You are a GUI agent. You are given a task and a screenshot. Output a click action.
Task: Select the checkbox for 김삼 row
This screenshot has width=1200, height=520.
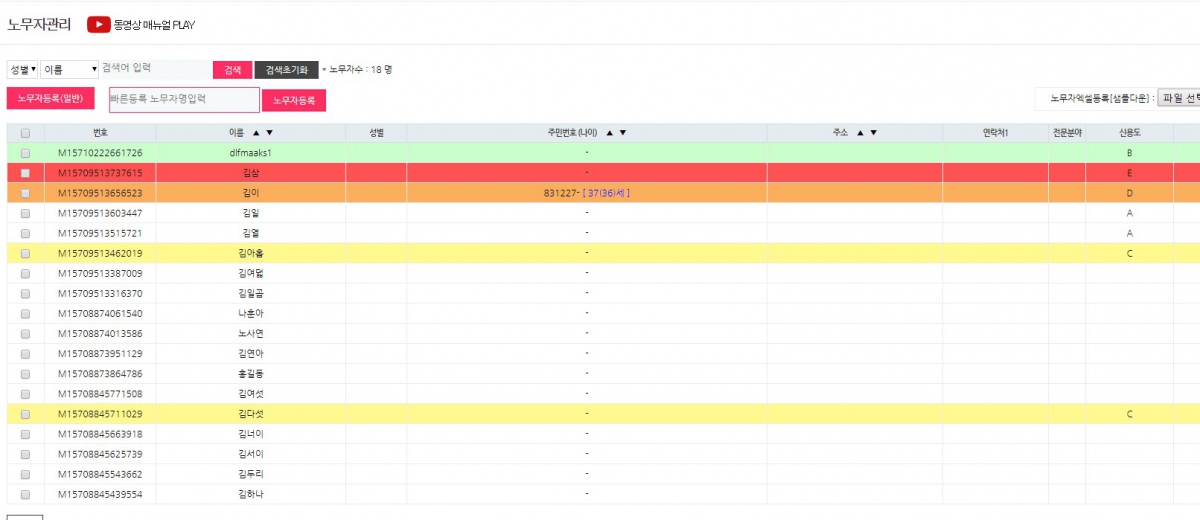click(25, 173)
